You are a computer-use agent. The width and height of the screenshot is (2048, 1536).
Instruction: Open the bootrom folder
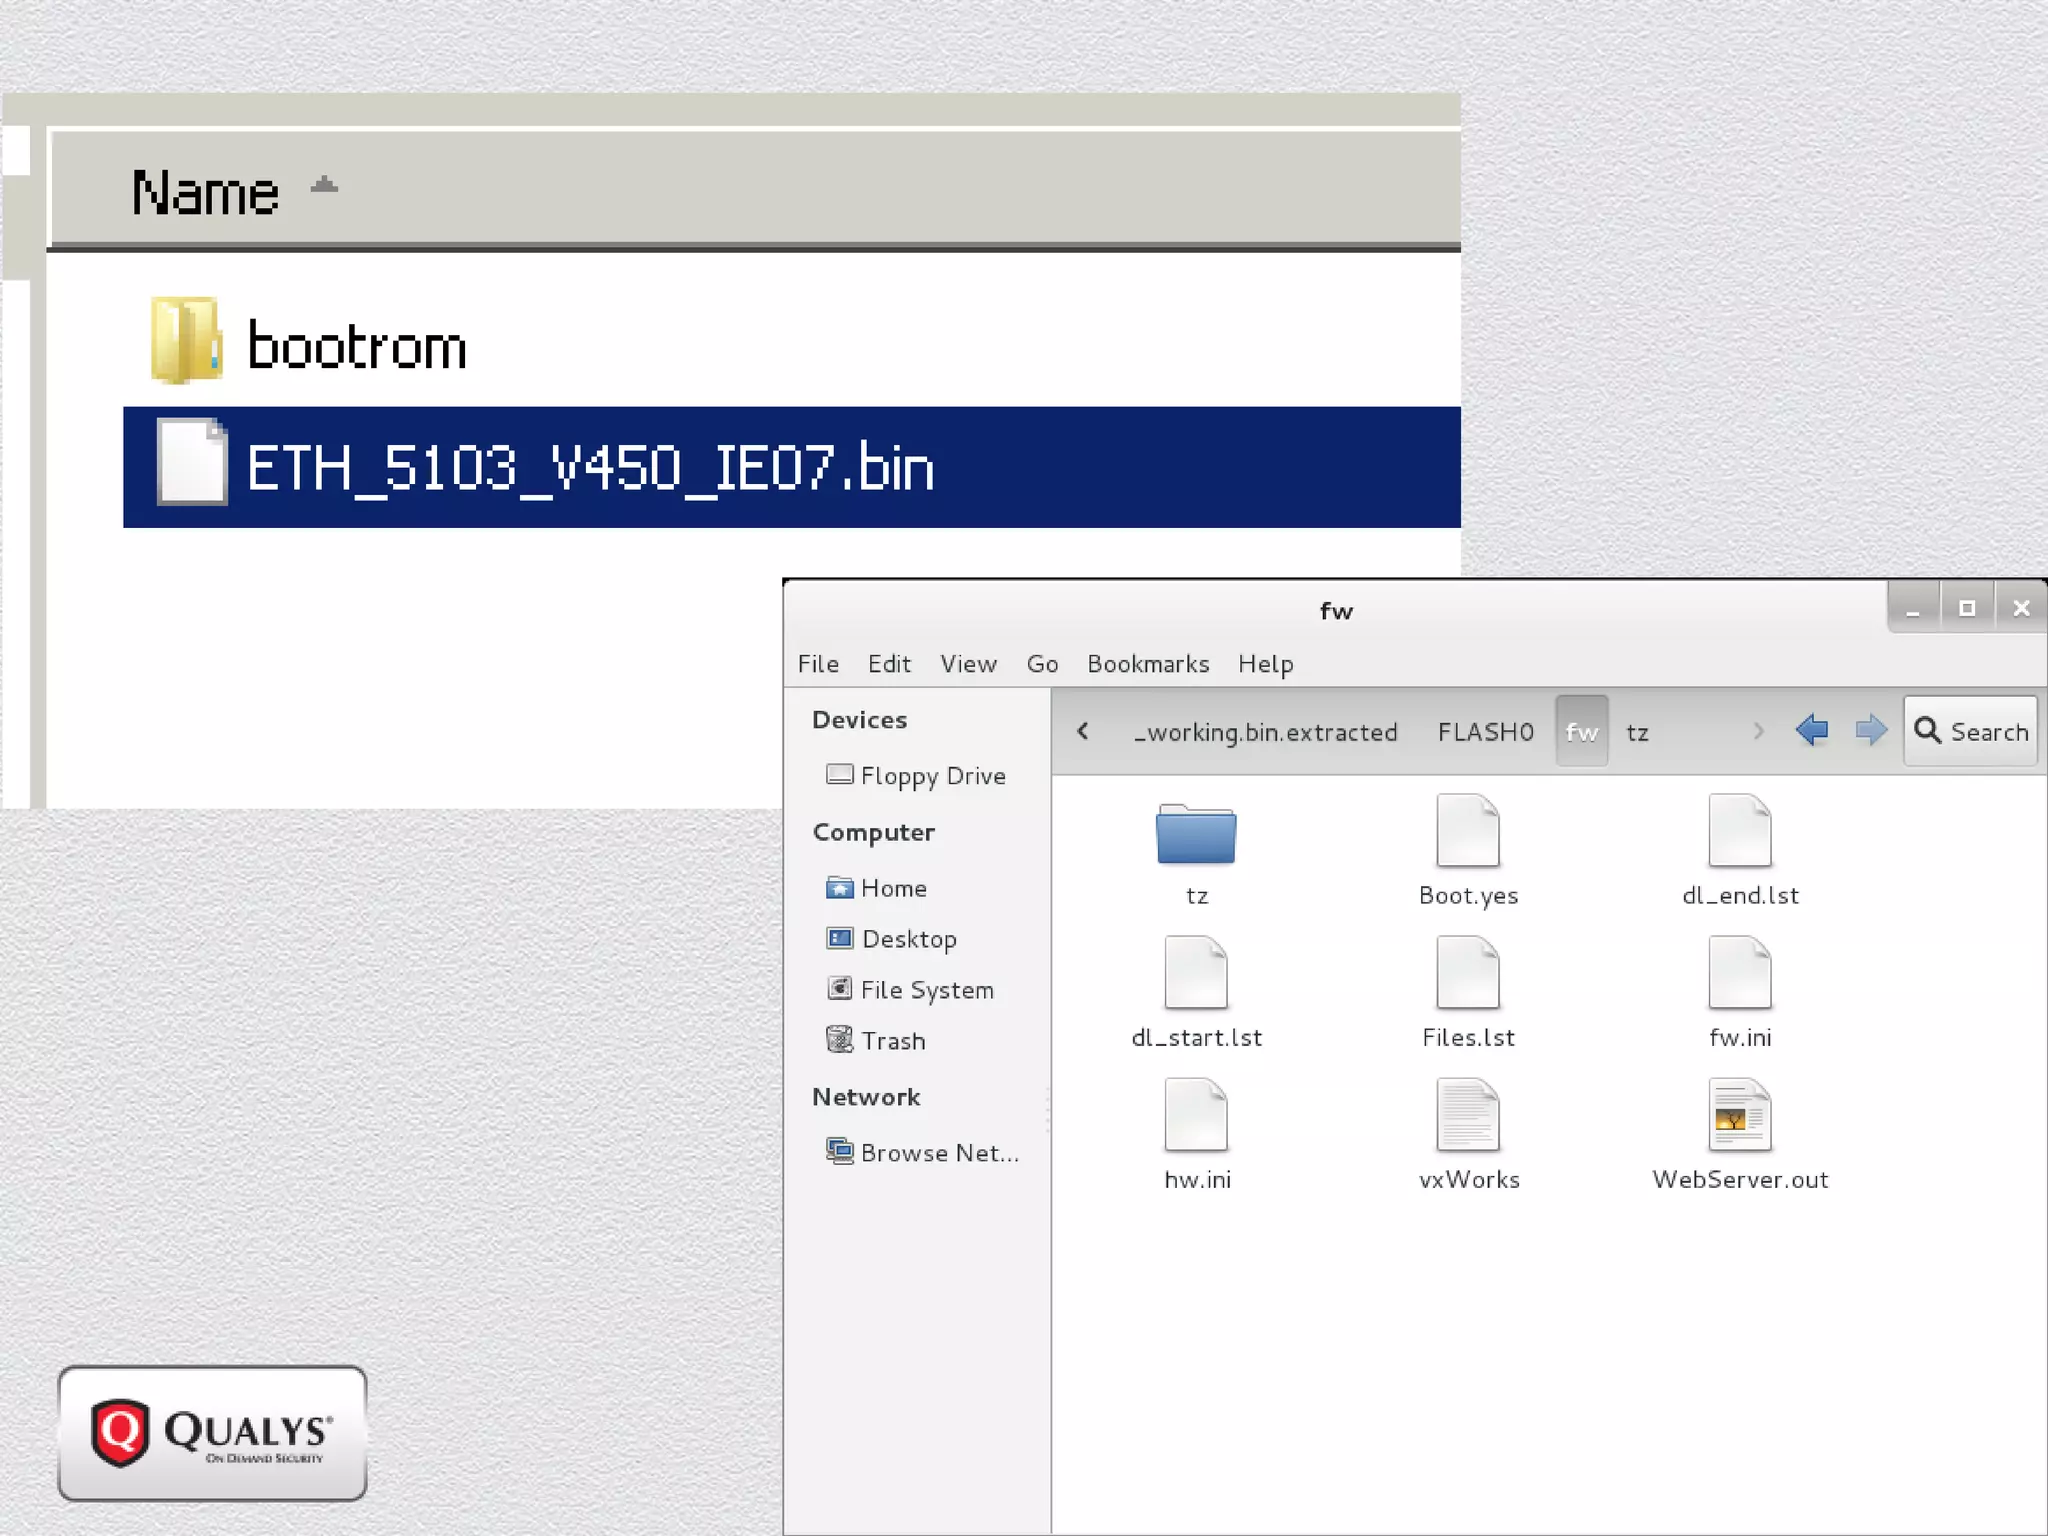click(x=356, y=346)
